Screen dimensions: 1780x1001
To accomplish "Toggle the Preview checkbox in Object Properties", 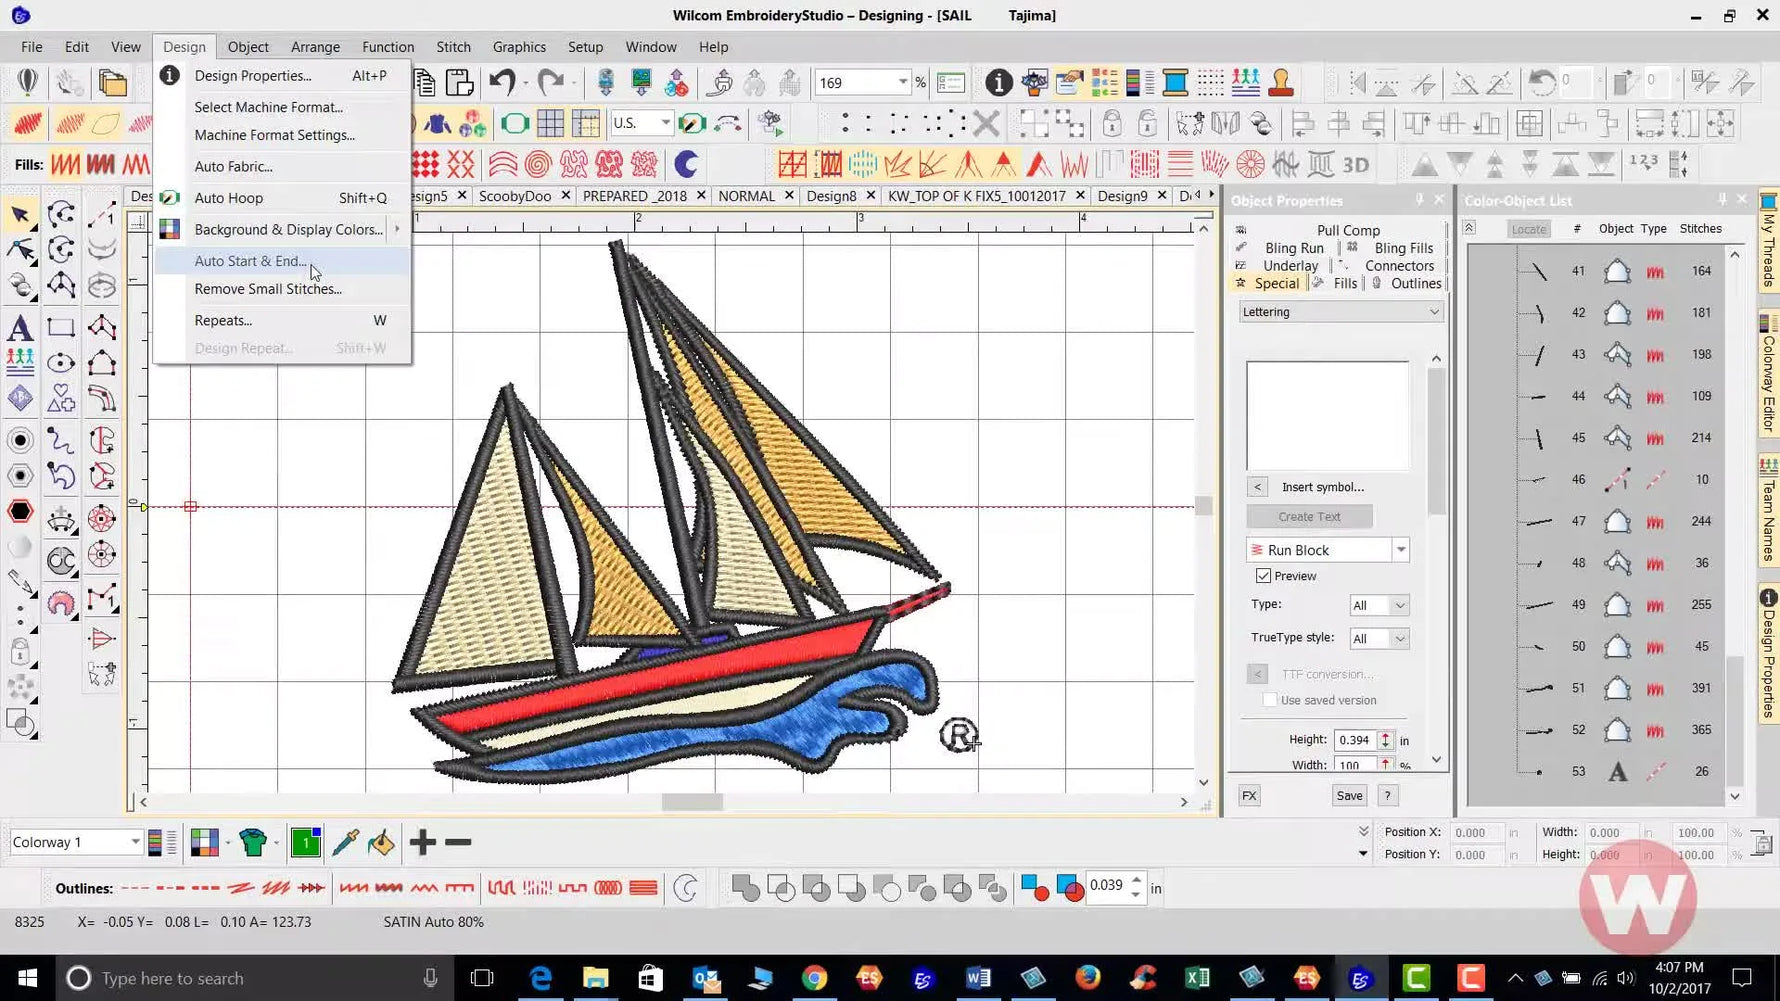I will tap(1264, 575).
